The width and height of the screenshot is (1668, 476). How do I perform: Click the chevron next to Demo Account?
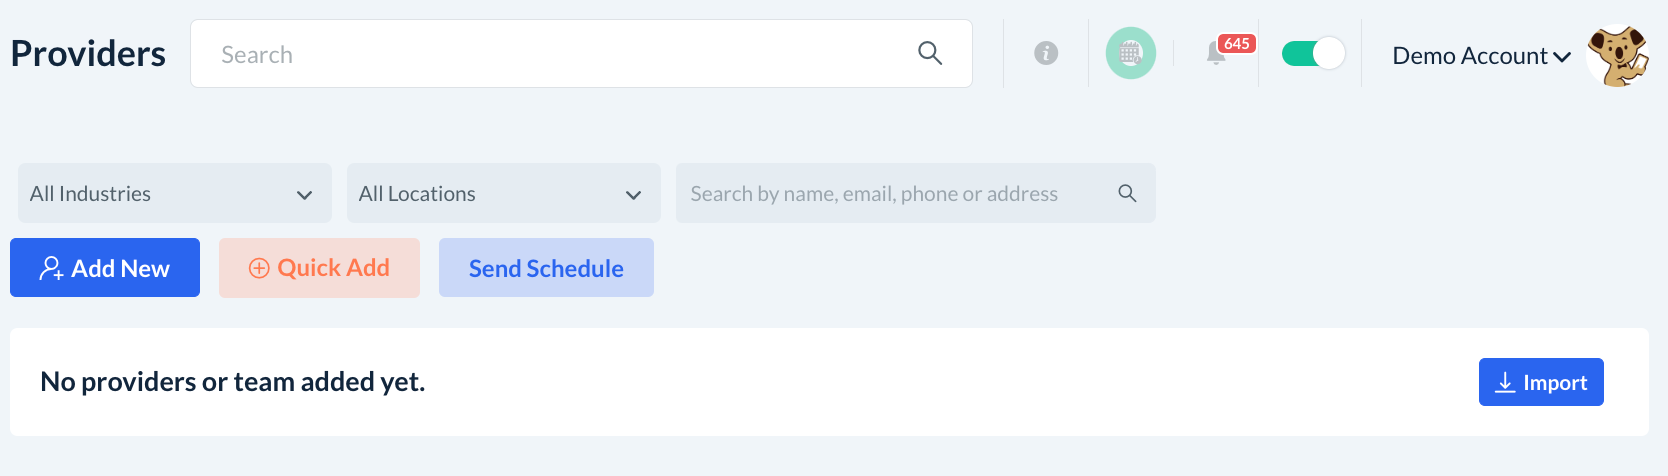[1562, 57]
